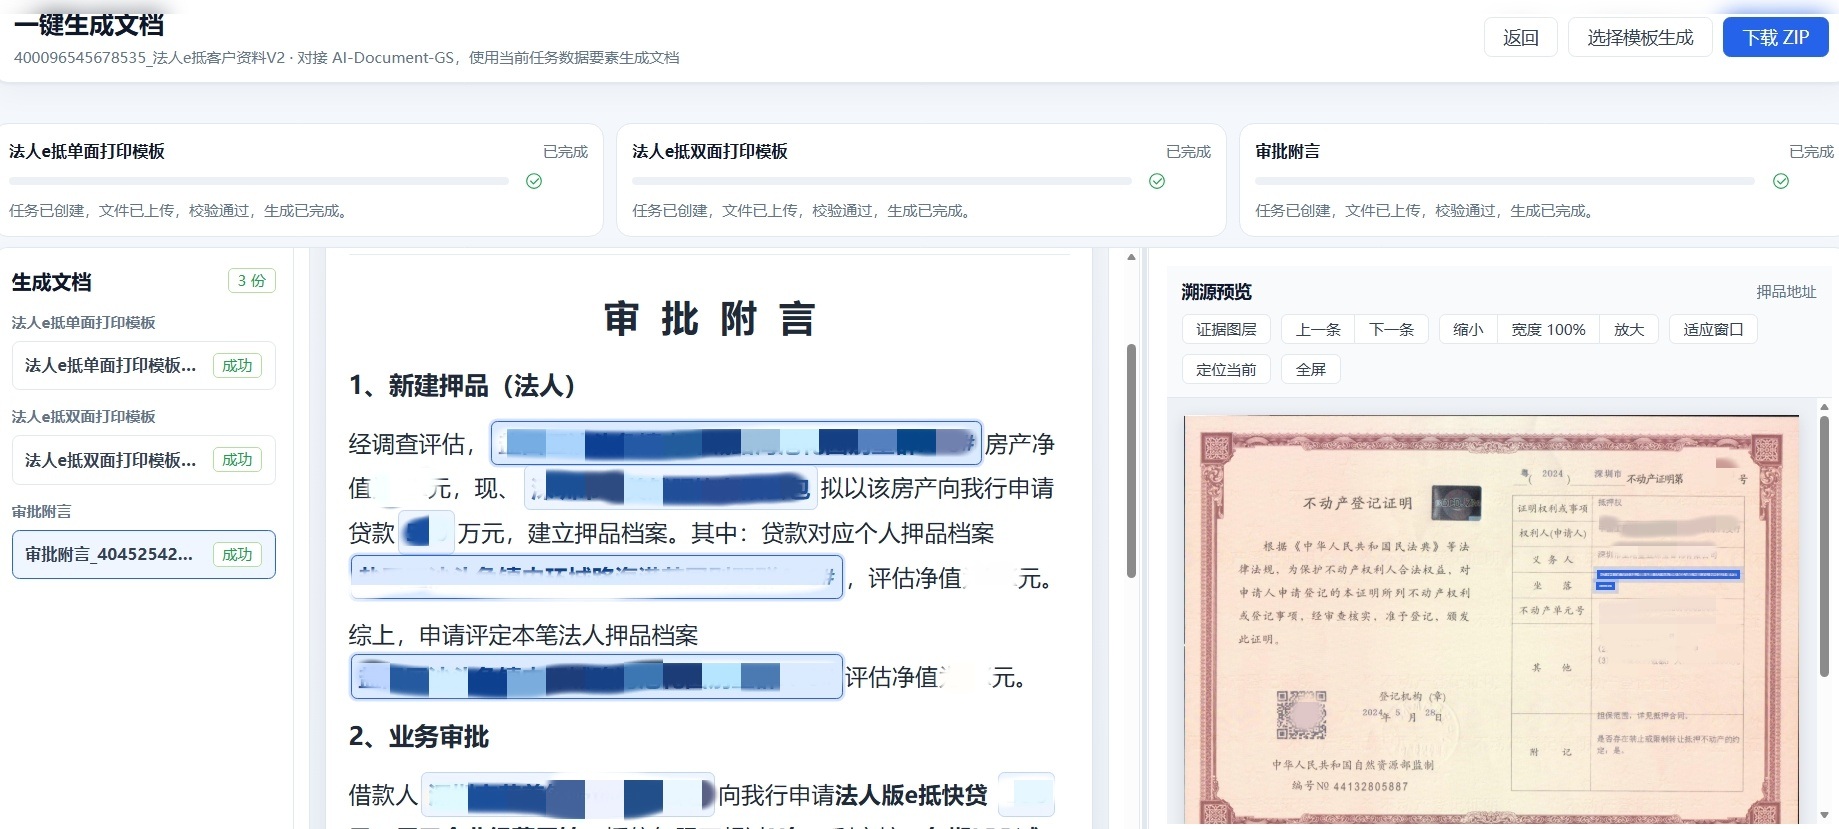The height and width of the screenshot is (829, 1839).
Task: Click heading 1、新建押品（法人）
Action: tap(462, 386)
